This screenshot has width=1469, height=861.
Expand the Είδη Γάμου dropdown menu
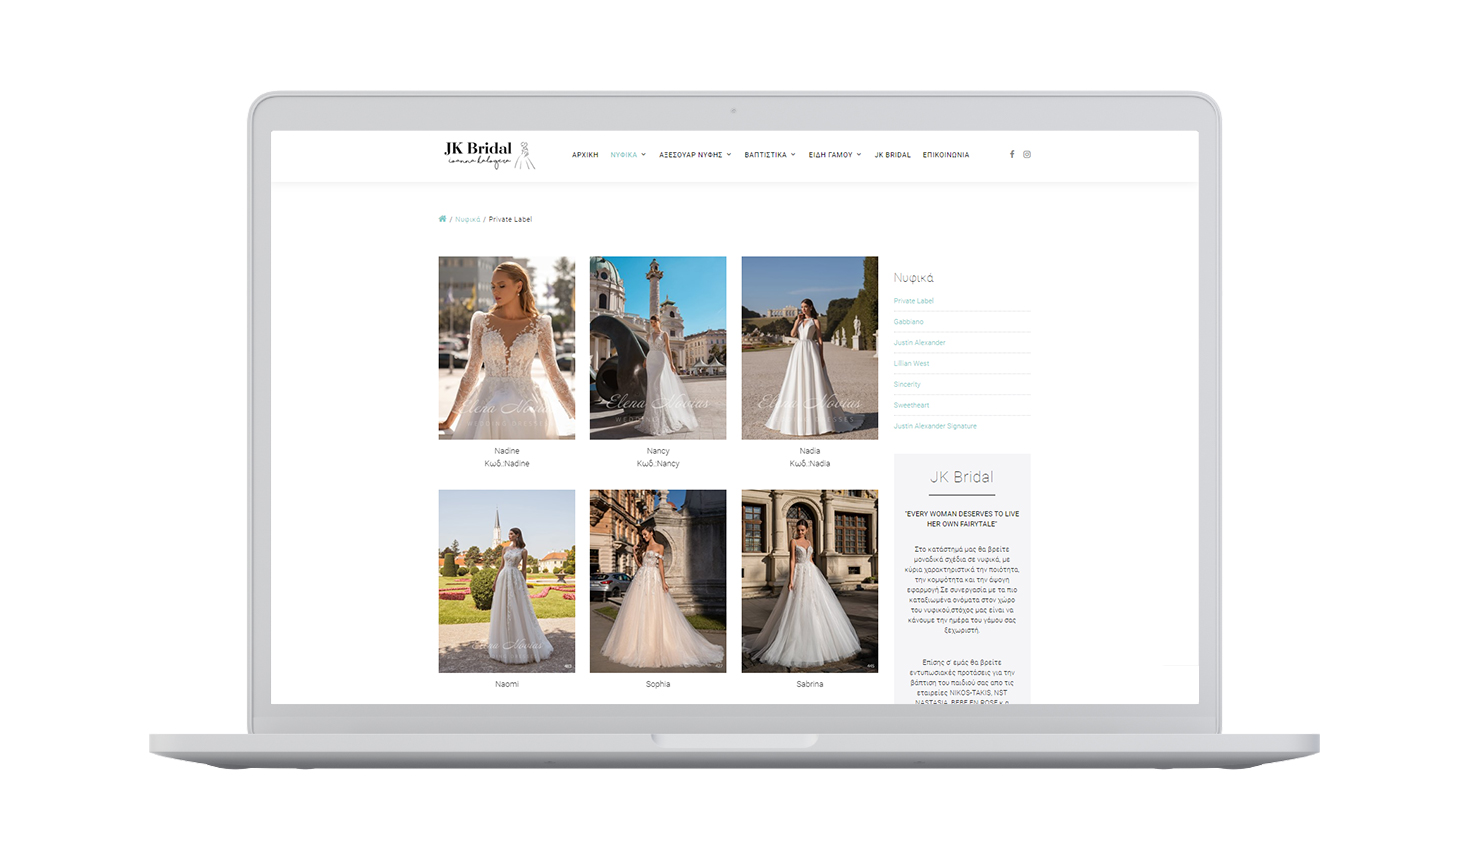834,155
